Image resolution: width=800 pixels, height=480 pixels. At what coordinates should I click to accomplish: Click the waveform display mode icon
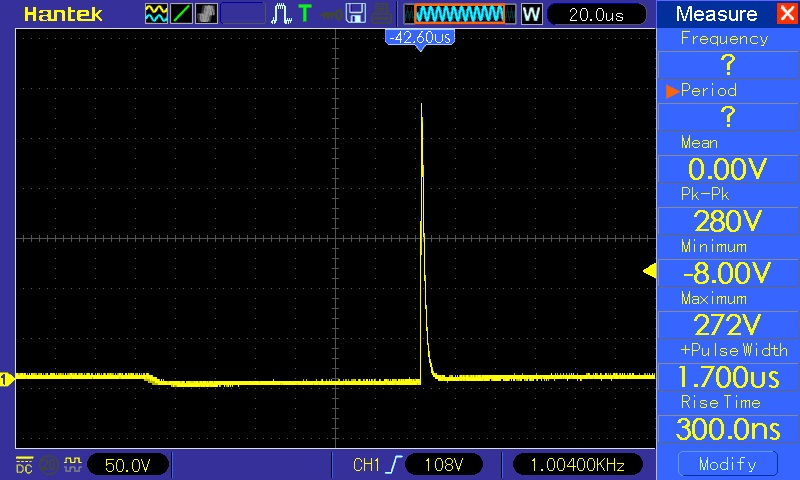[157, 14]
